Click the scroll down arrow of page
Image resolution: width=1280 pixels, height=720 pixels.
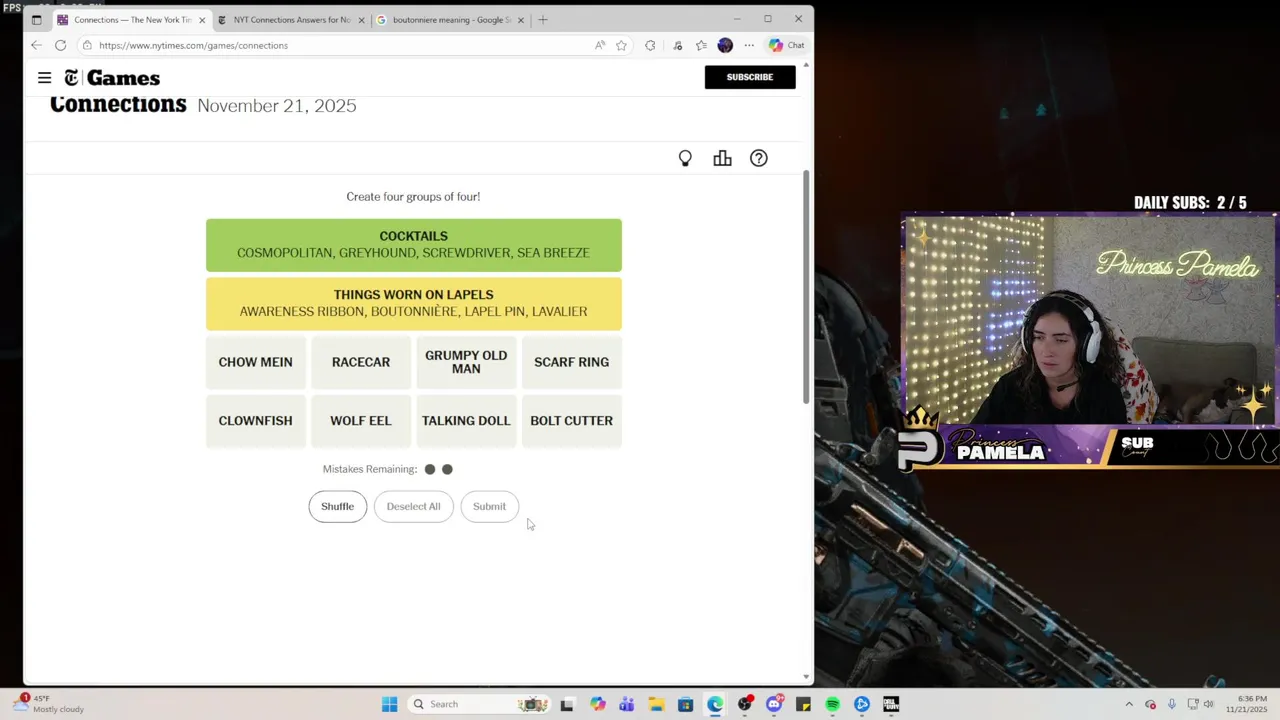807,677
